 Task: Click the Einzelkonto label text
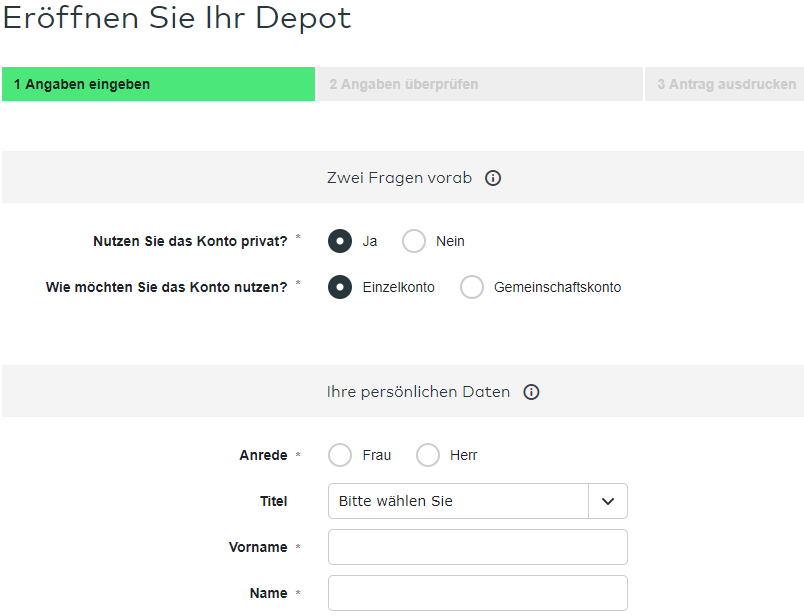tap(398, 287)
